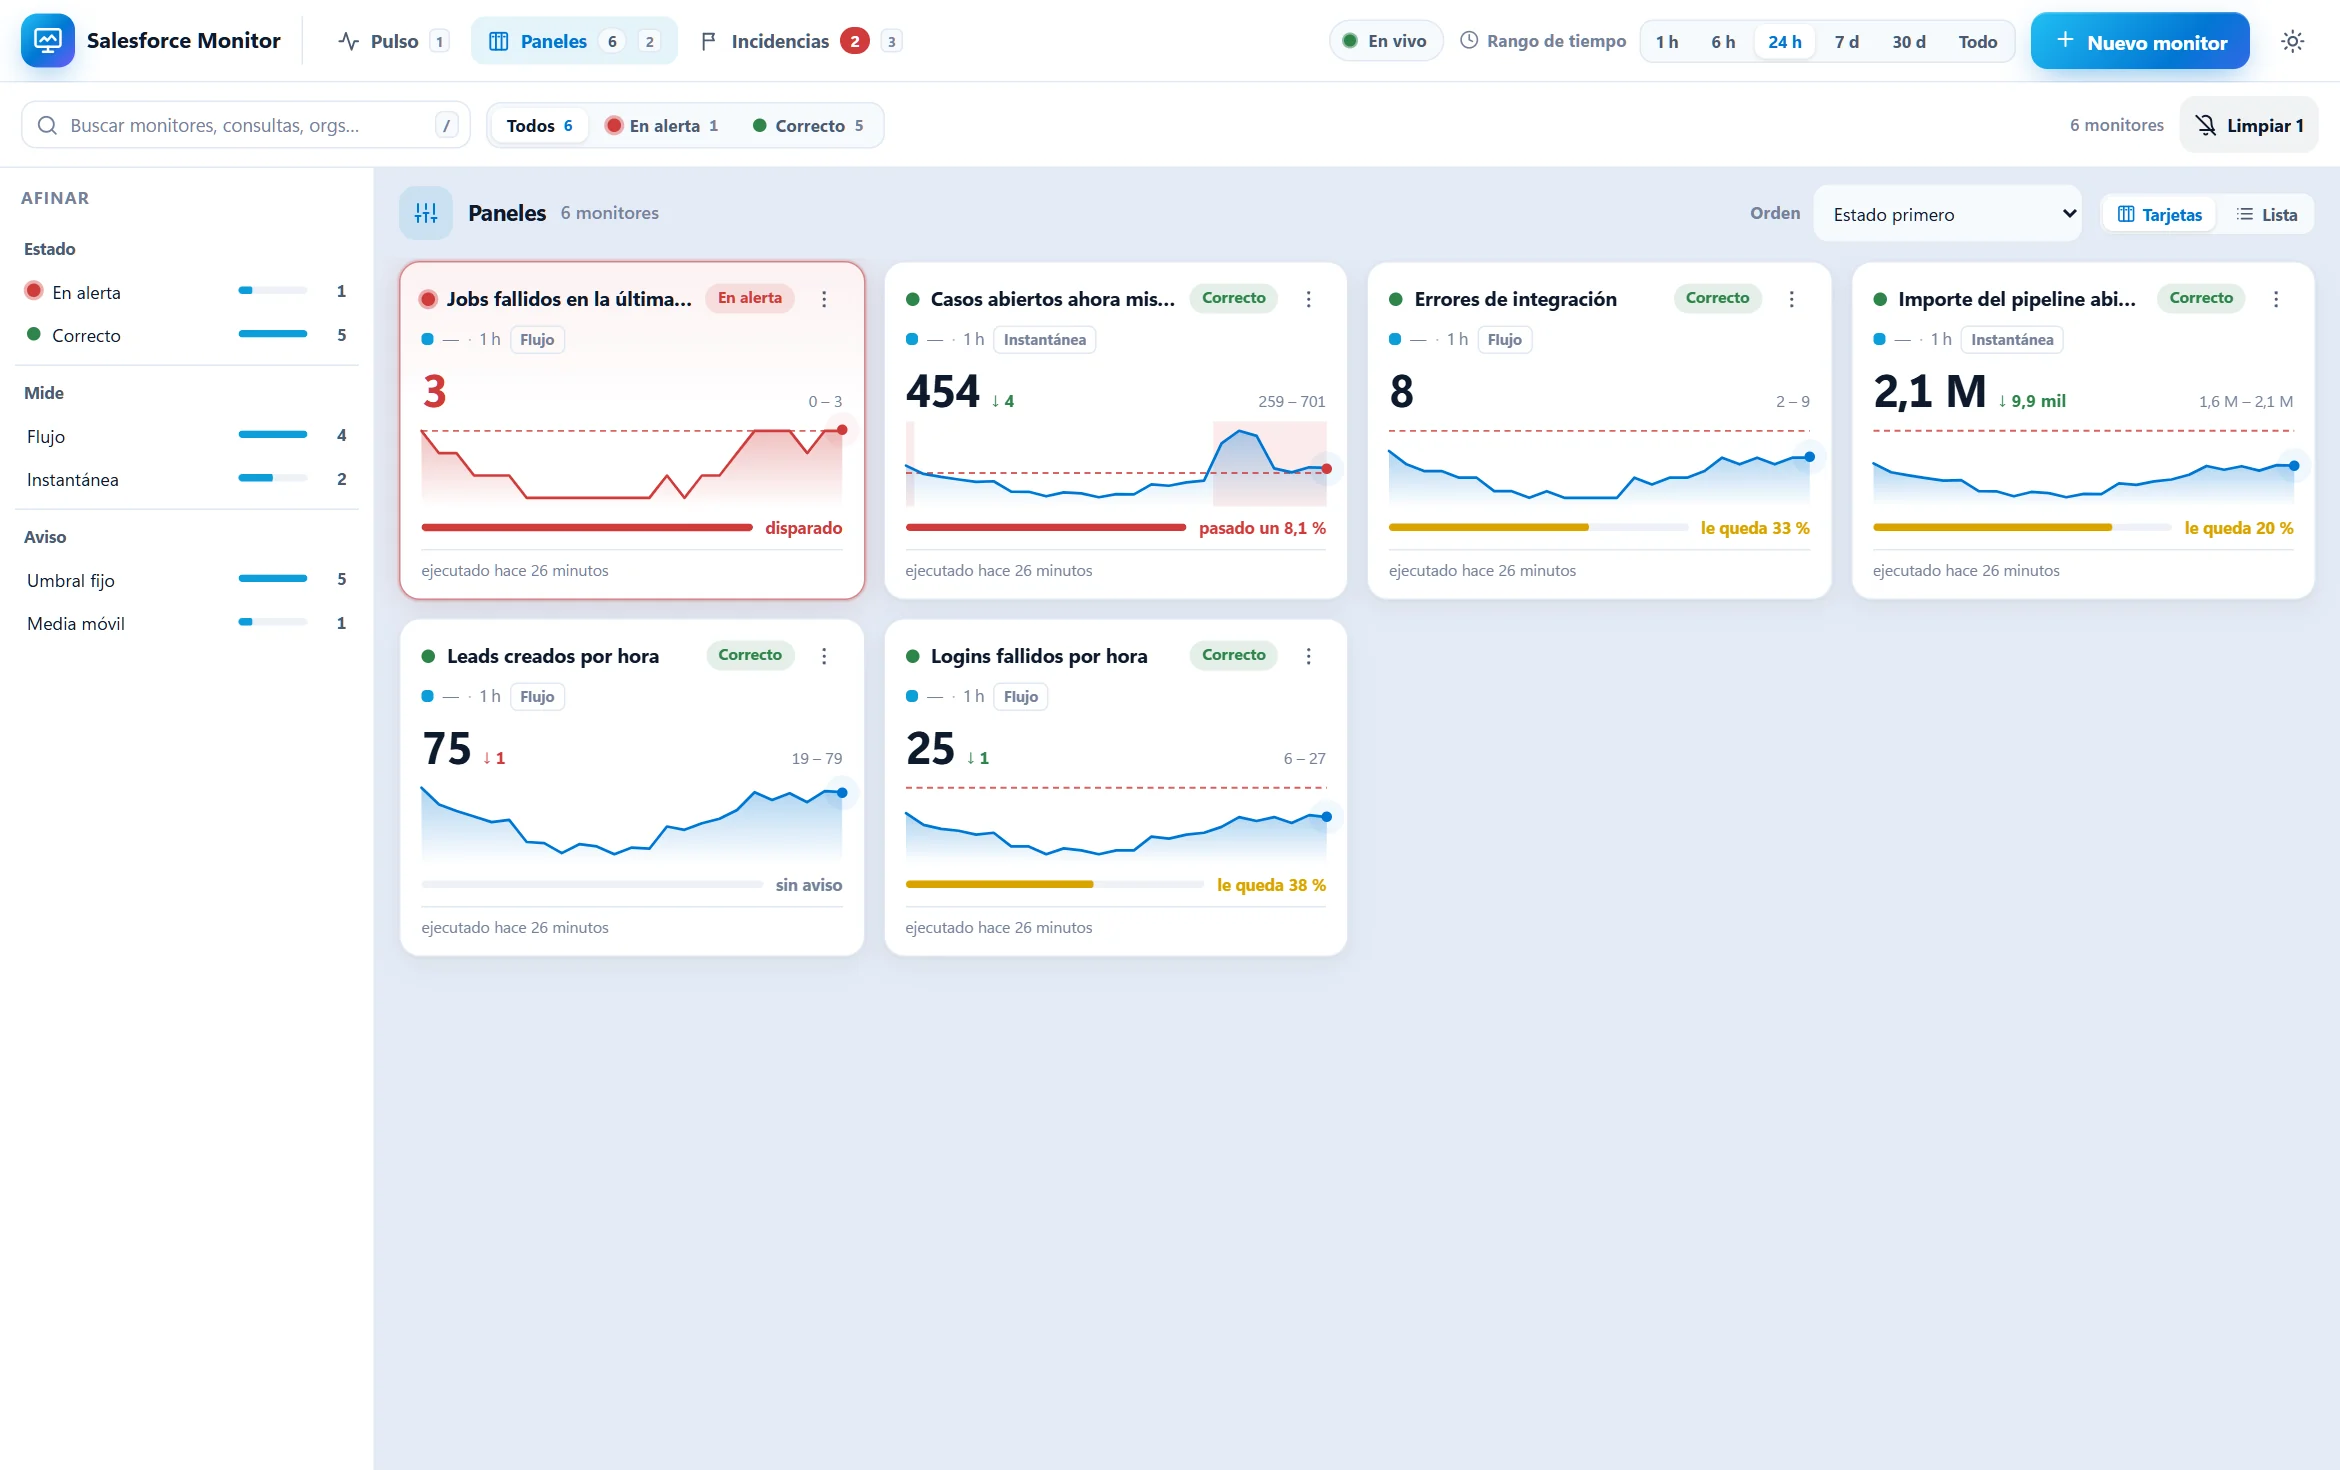Screen dimensions: 2340x1470
Task: Click the le queda 33 % progress bar
Action: [x=1539, y=527]
